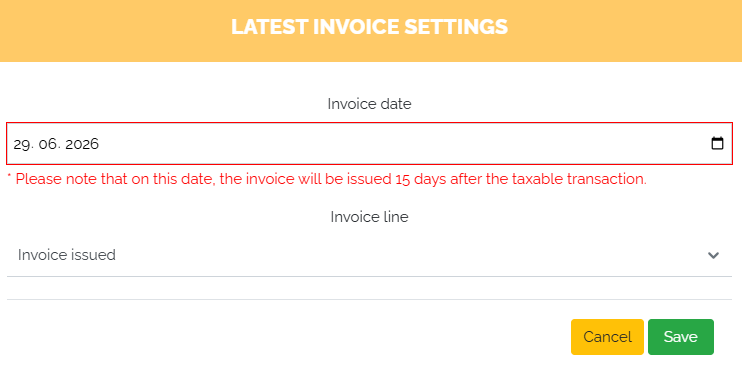Click the red 15 days warning note

coord(327,179)
